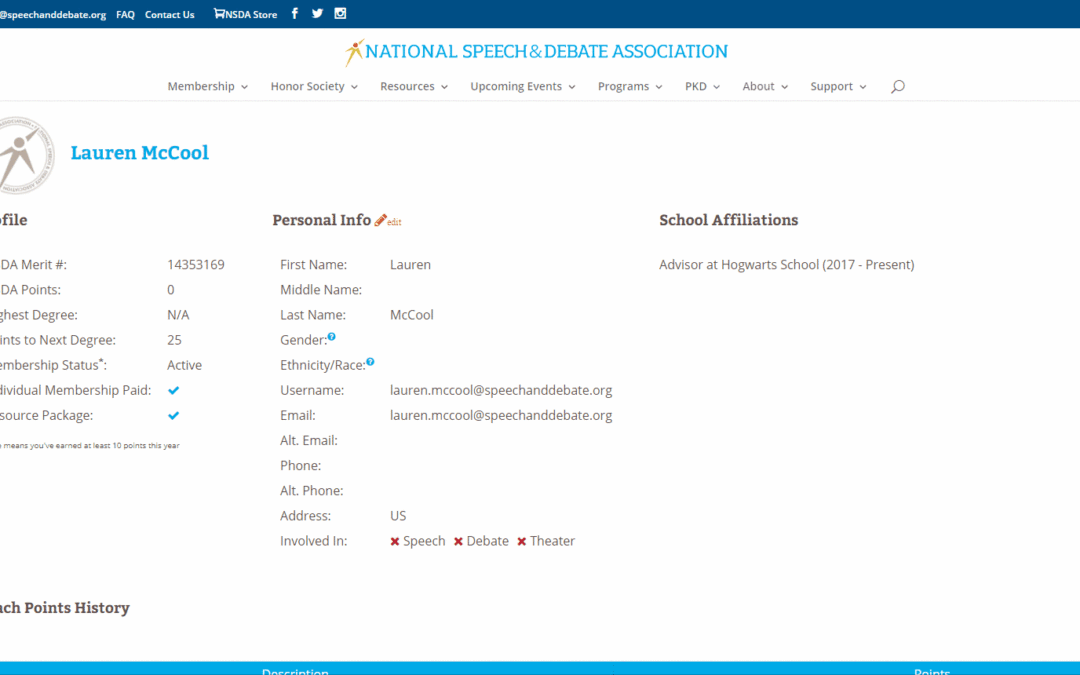Click the Highest Degree value N/A
Image resolution: width=1080 pixels, height=675 pixels.
(x=178, y=315)
